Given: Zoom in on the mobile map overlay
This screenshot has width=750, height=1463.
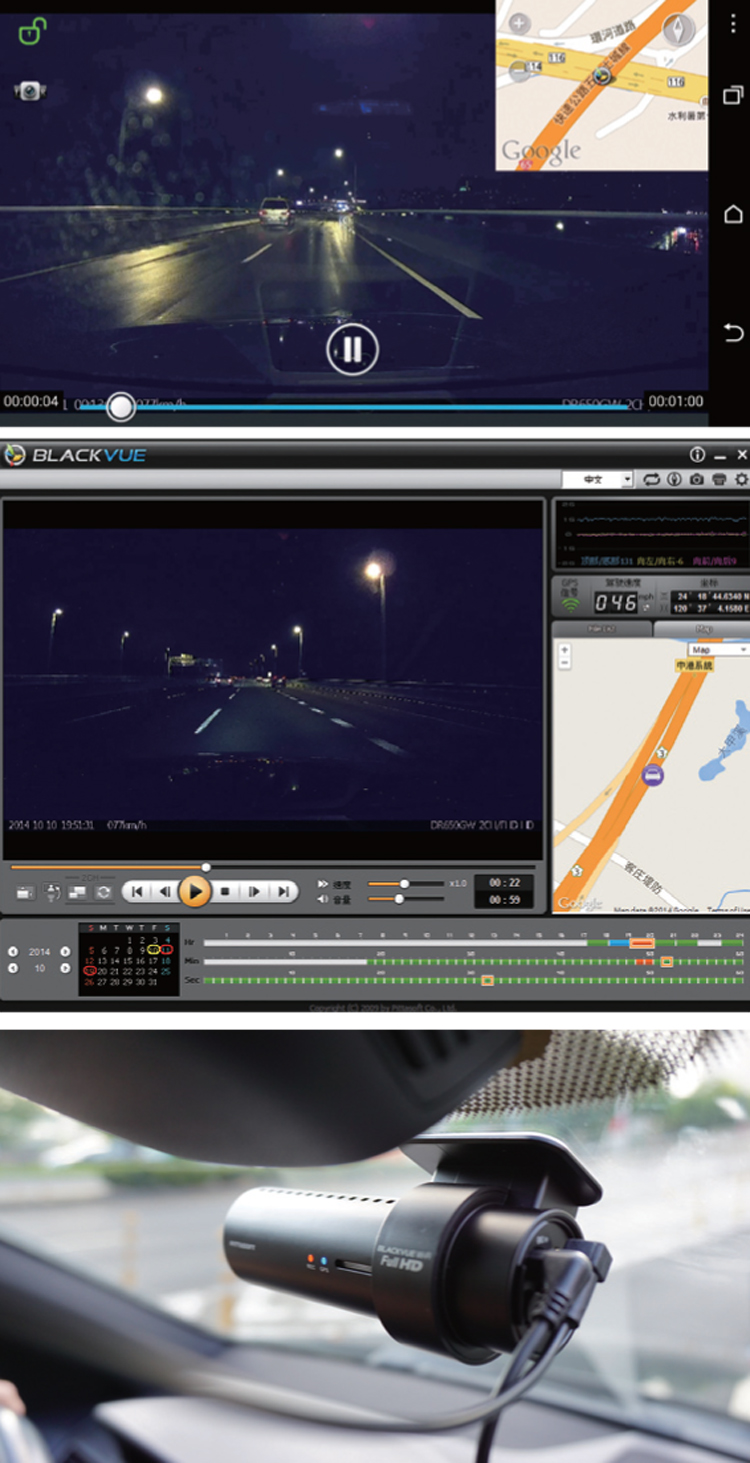Looking at the screenshot, I should tap(518, 23).
